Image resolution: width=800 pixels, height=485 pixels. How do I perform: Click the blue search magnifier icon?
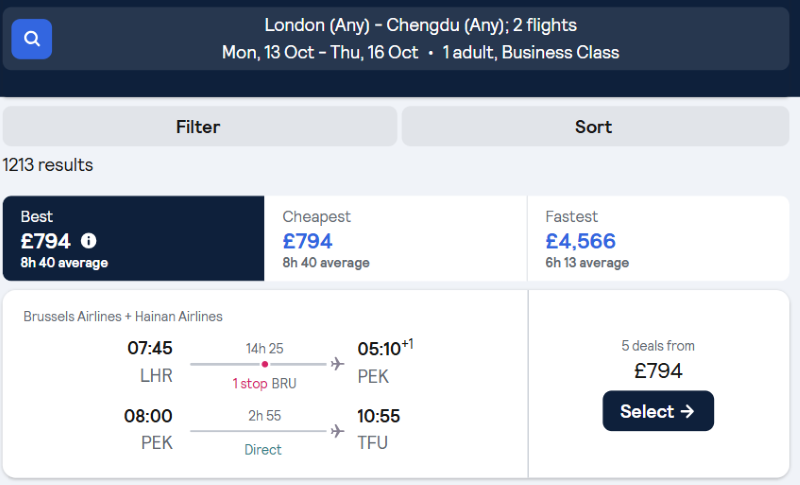click(x=32, y=39)
